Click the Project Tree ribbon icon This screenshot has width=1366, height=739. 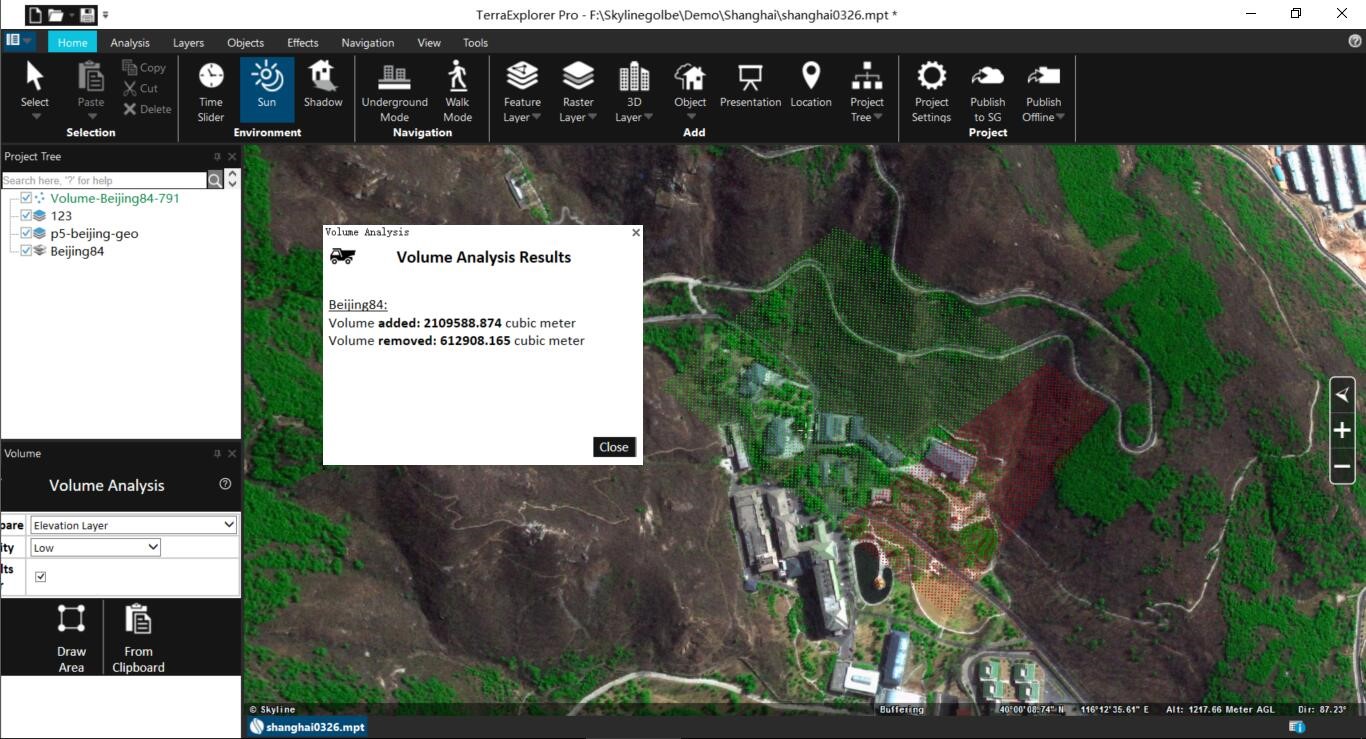[x=867, y=78]
